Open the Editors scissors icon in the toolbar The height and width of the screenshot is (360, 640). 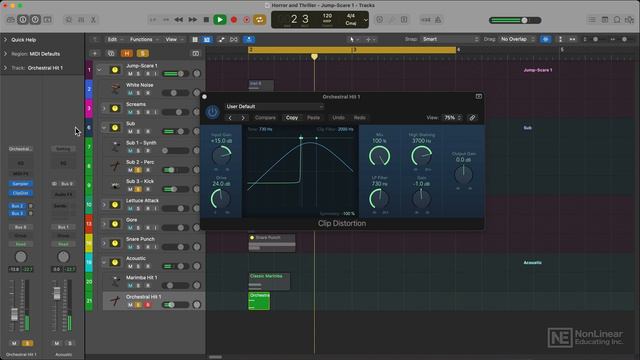[x=93, y=20]
